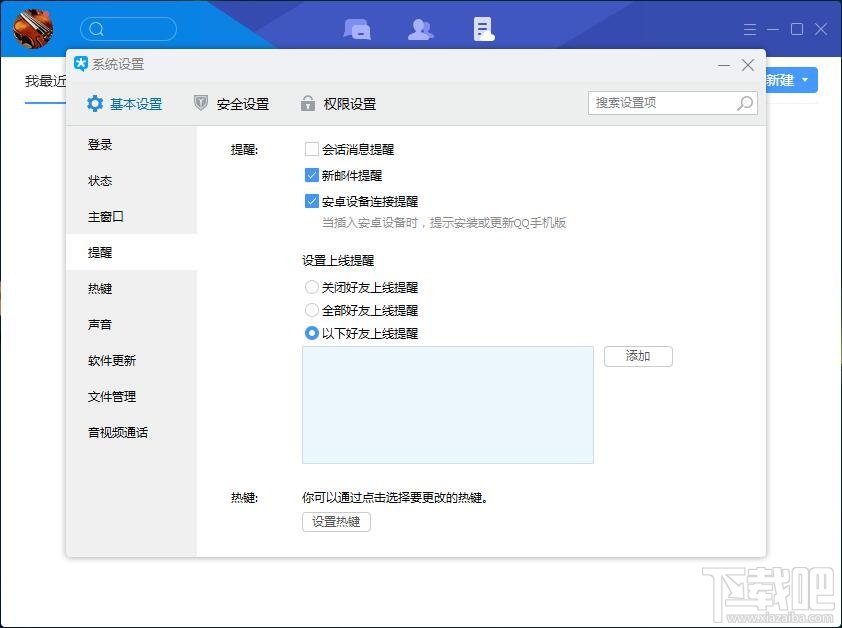Open the 声音 settings section
842x628 pixels.
pyautogui.click(x=100, y=324)
